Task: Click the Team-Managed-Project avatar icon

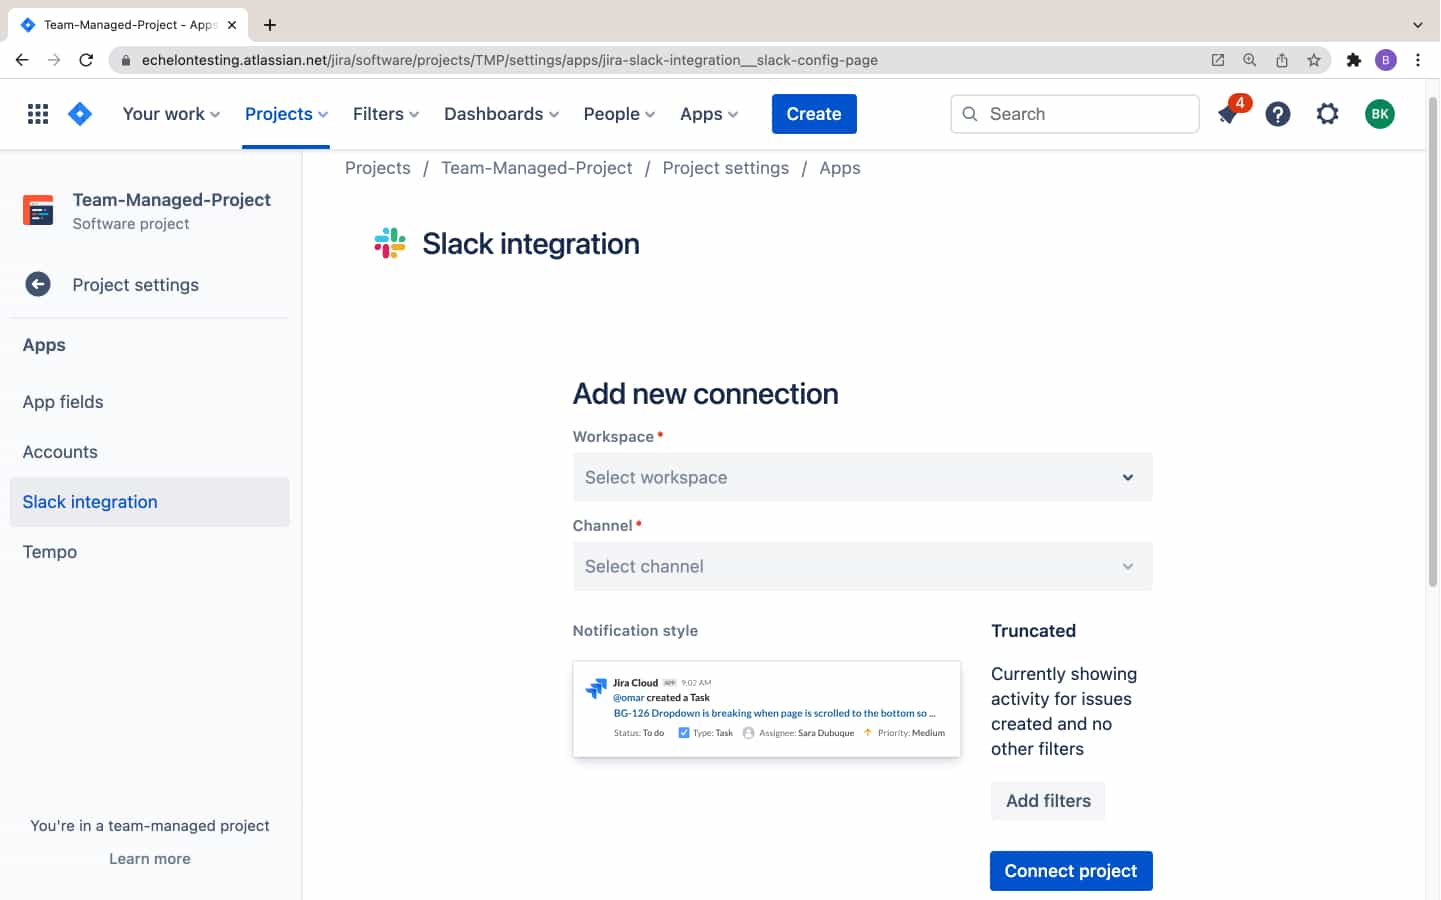Action: 37,210
